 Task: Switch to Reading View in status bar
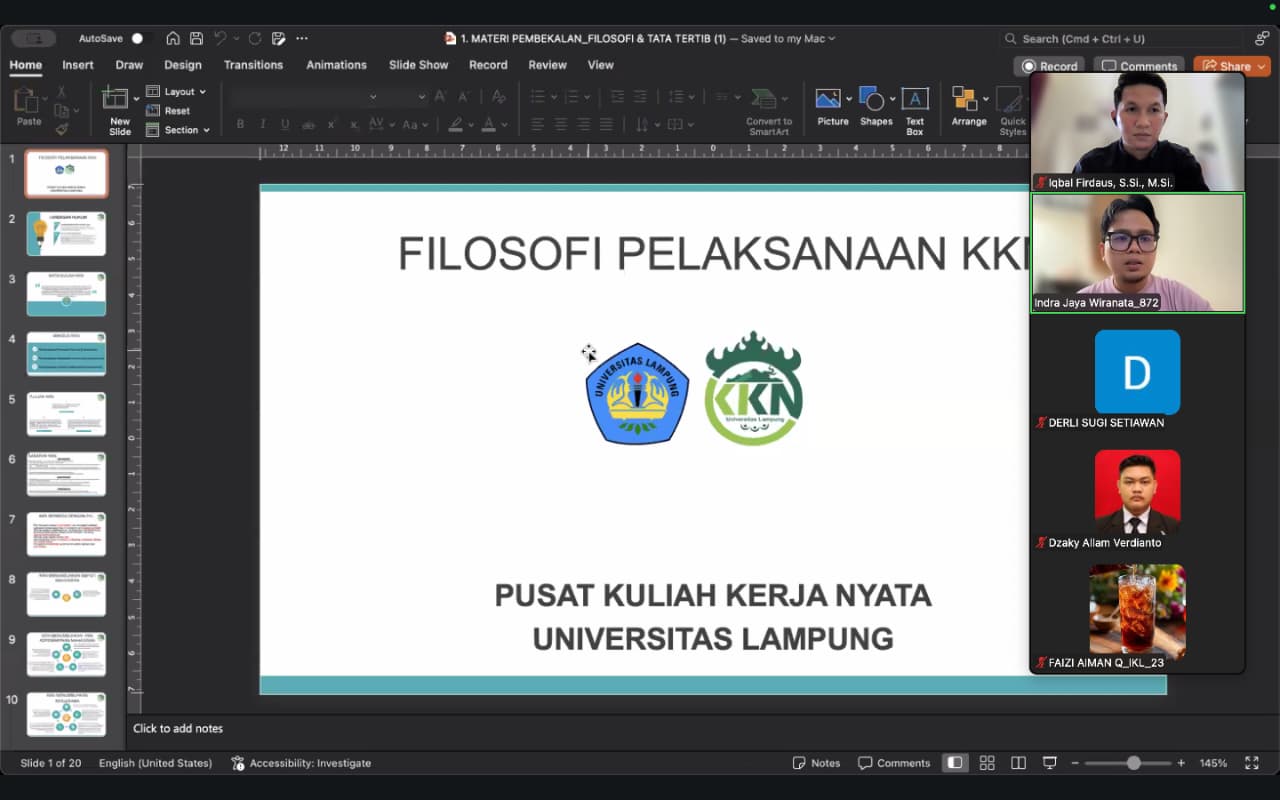[1018, 763]
